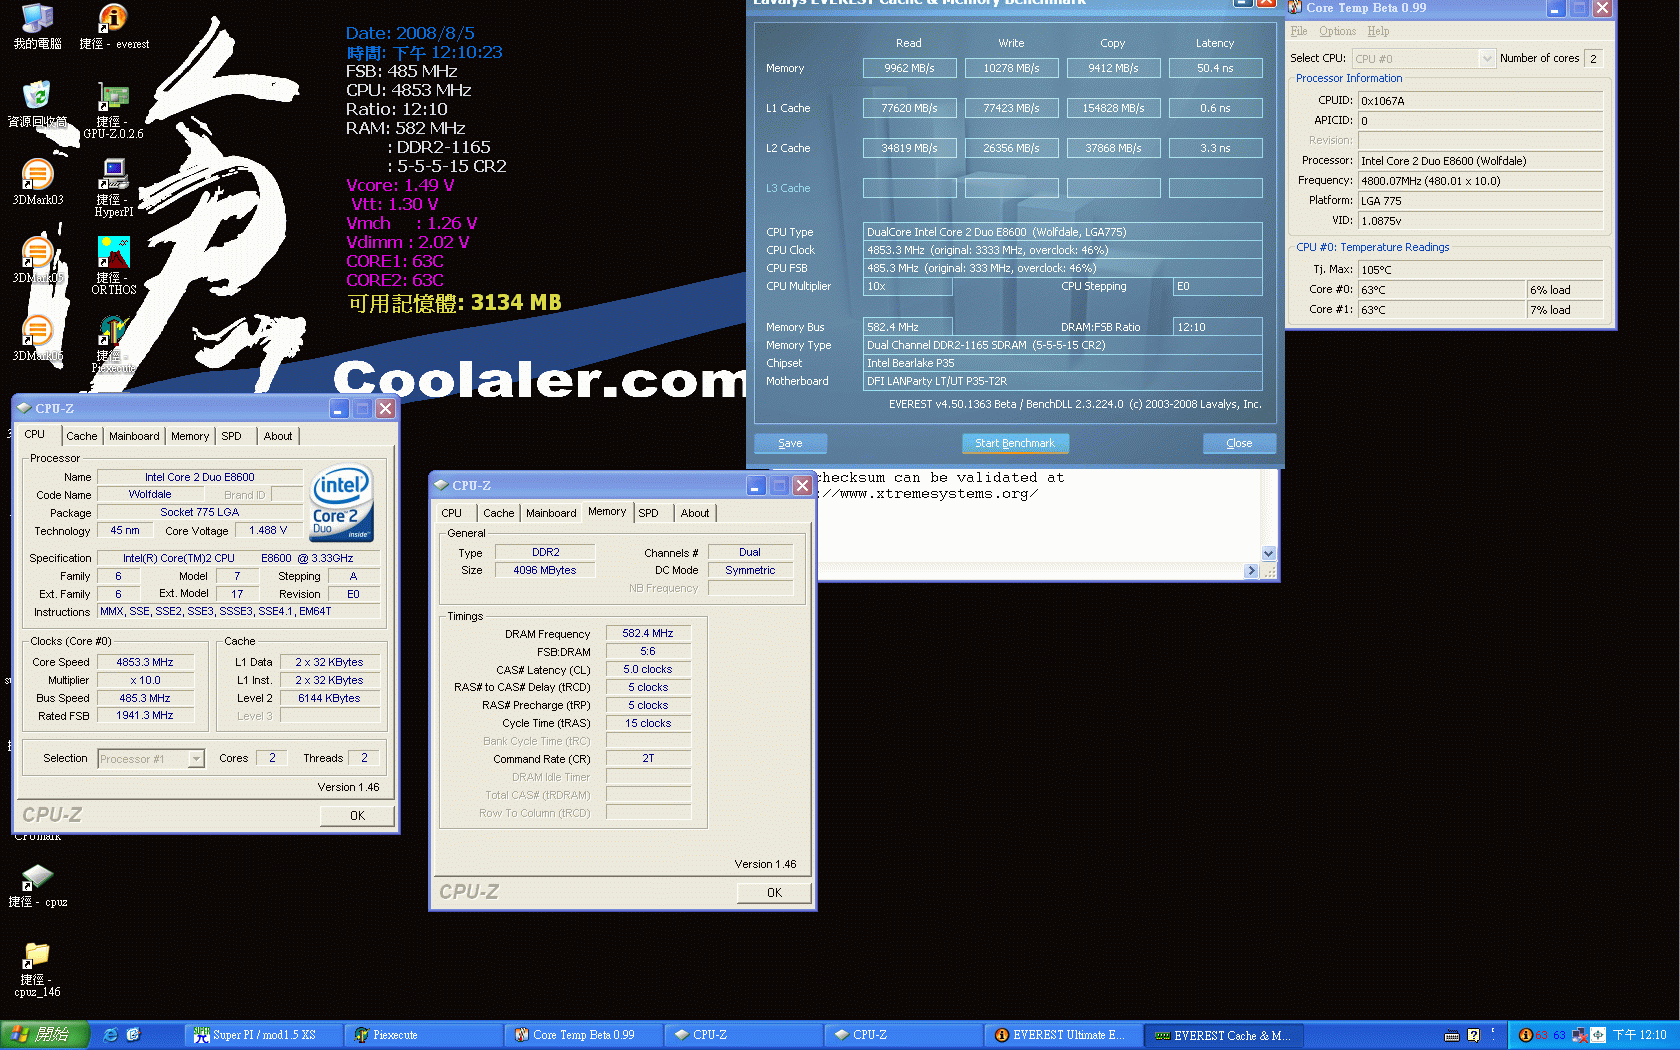Open the Mainboard tab in the left CPU-Z window
The image size is (1680, 1050).
click(x=134, y=436)
